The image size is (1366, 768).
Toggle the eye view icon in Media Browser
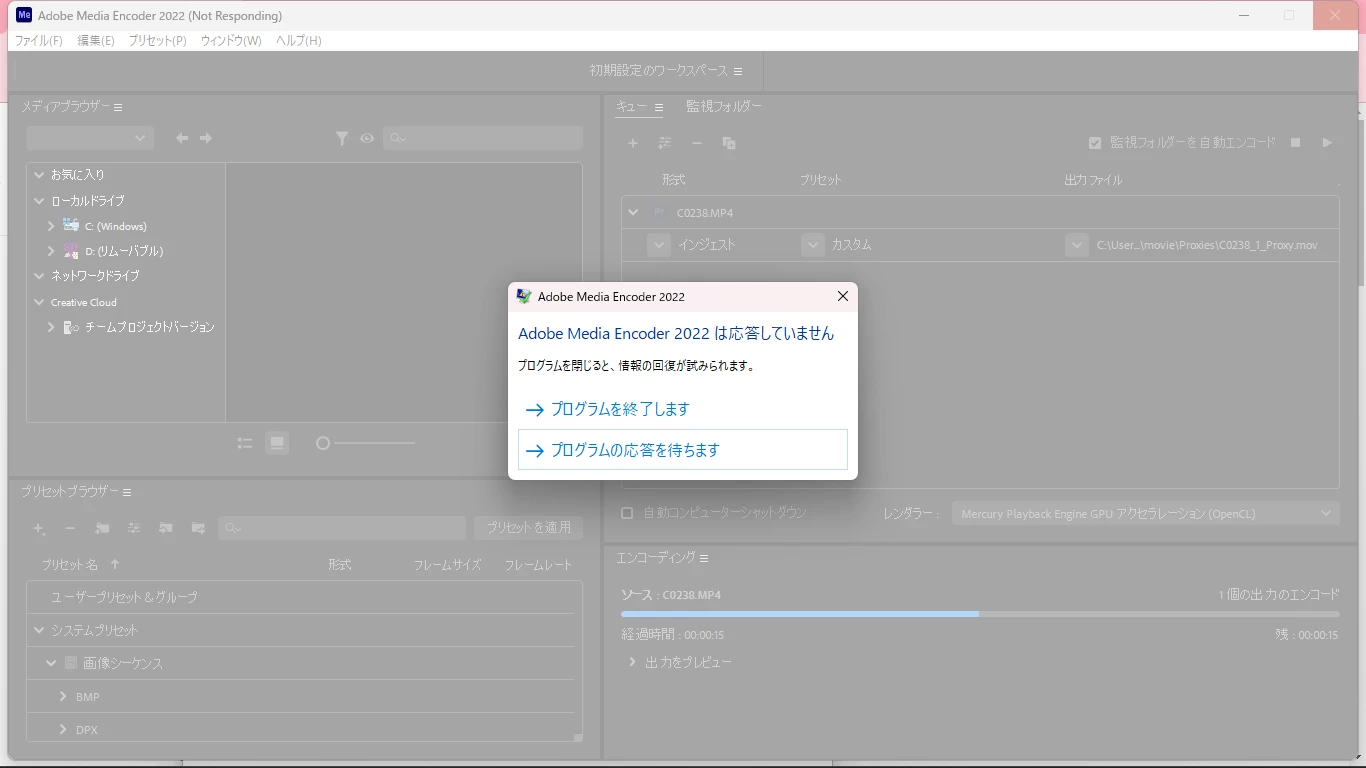(x=367, y=138)
